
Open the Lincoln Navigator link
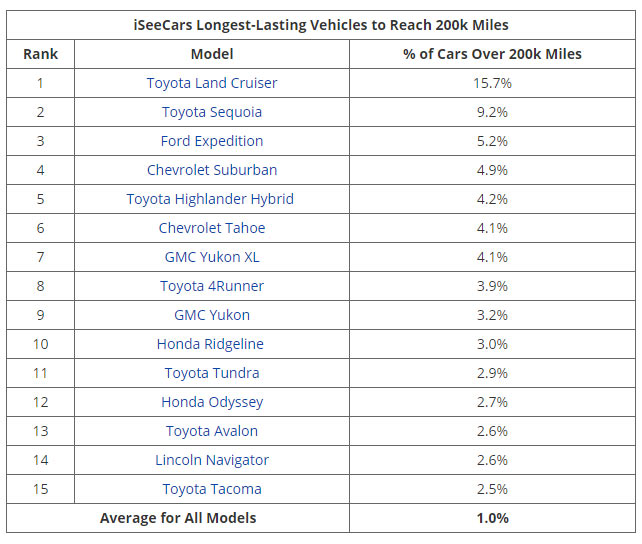[x=212, y=460]
